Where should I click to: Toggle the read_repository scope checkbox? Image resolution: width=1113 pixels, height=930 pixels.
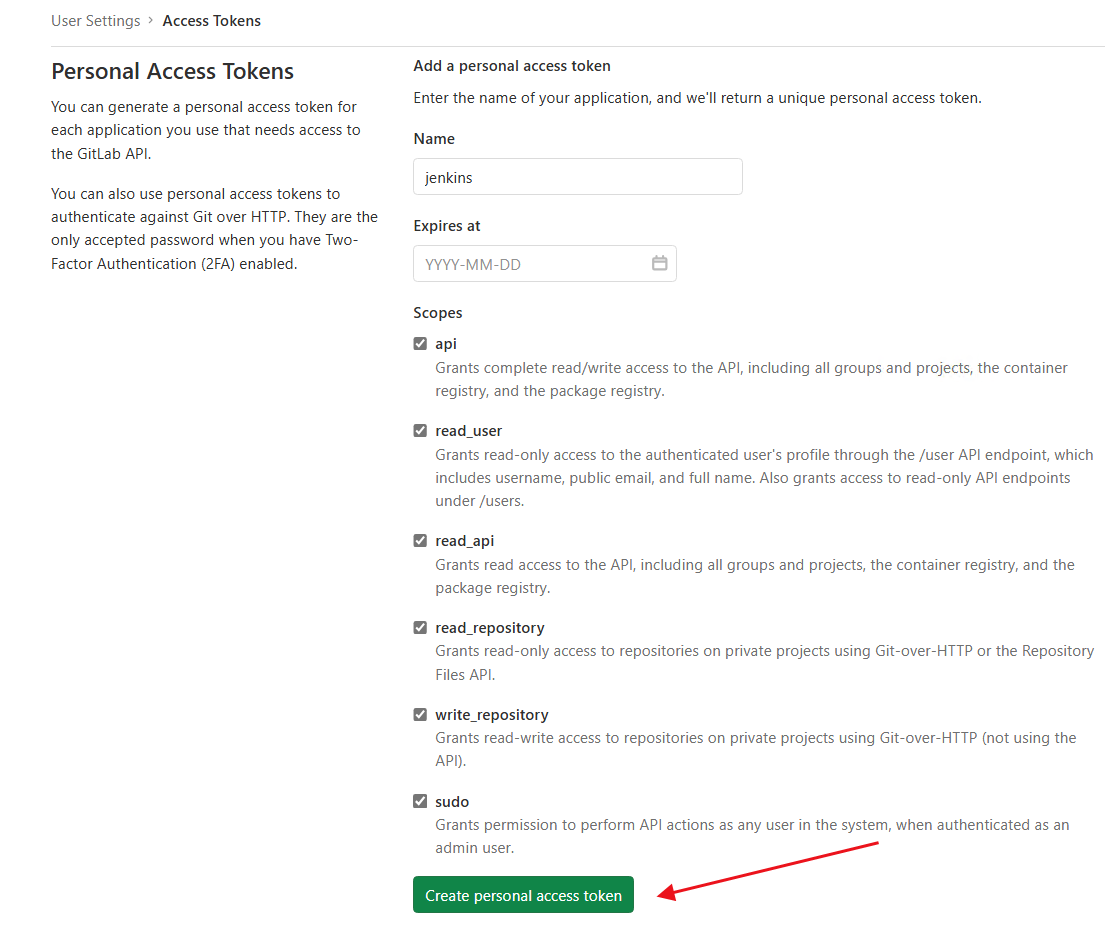420,628
